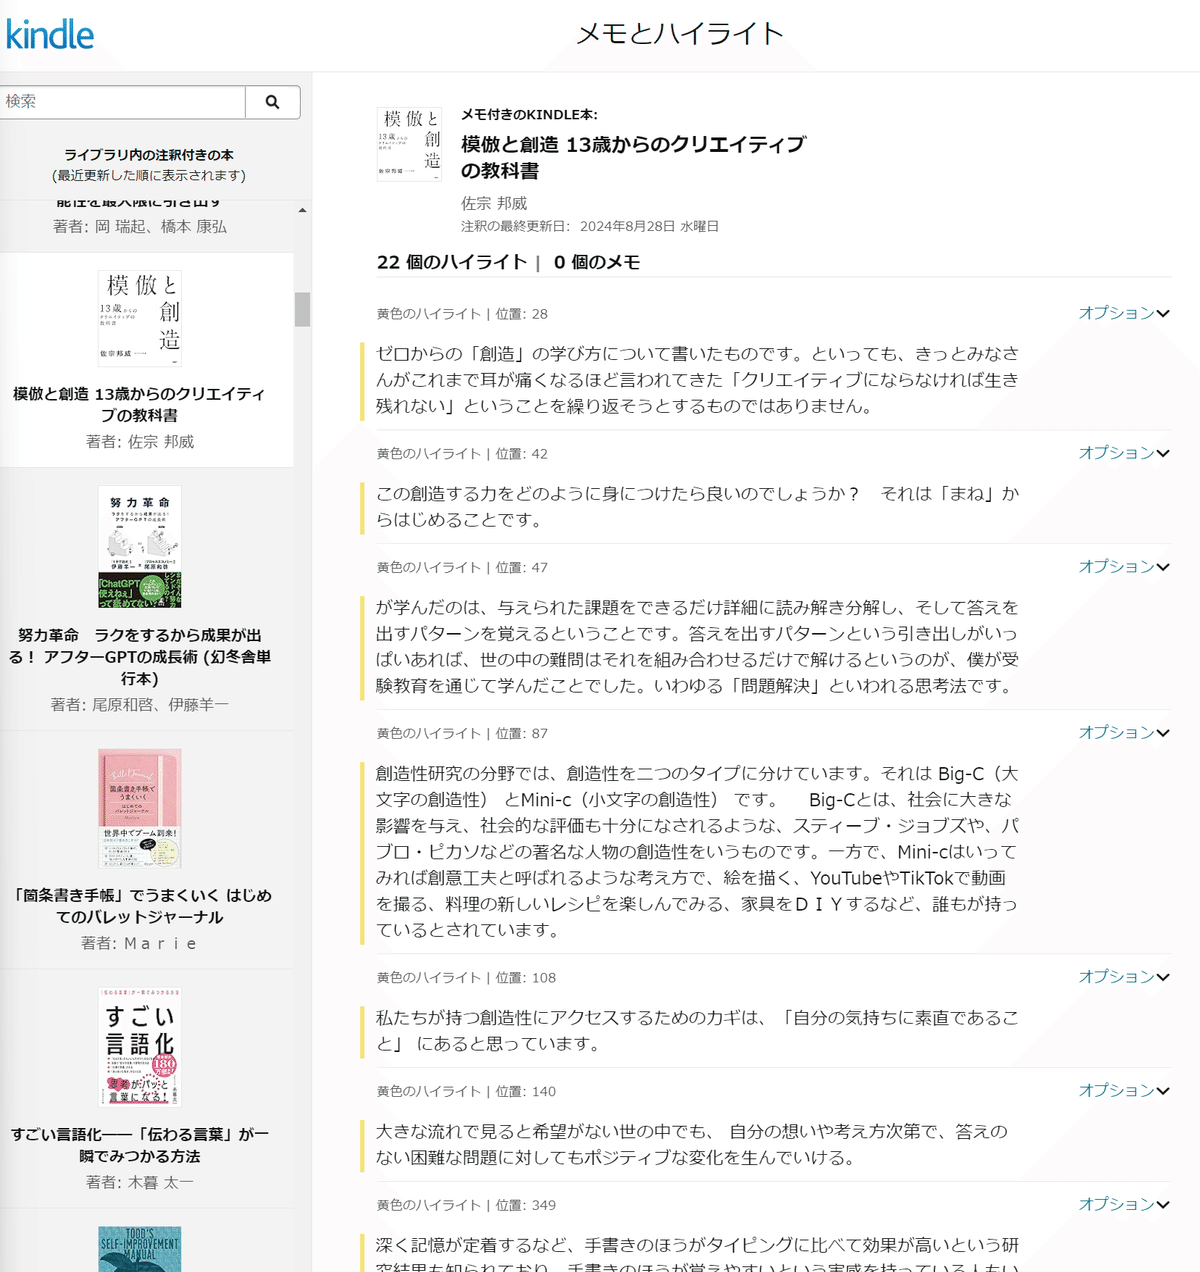Click the sidebar scrollbar thumb

tap(302, 309)
